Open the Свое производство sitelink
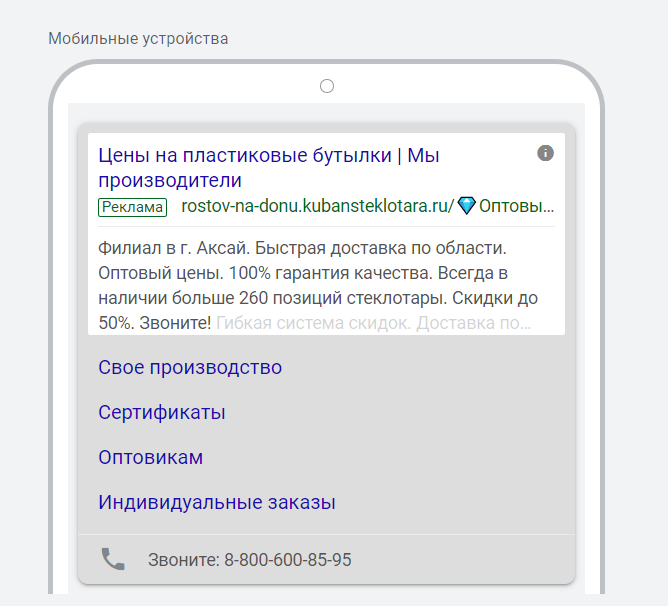 coord(190,367)
